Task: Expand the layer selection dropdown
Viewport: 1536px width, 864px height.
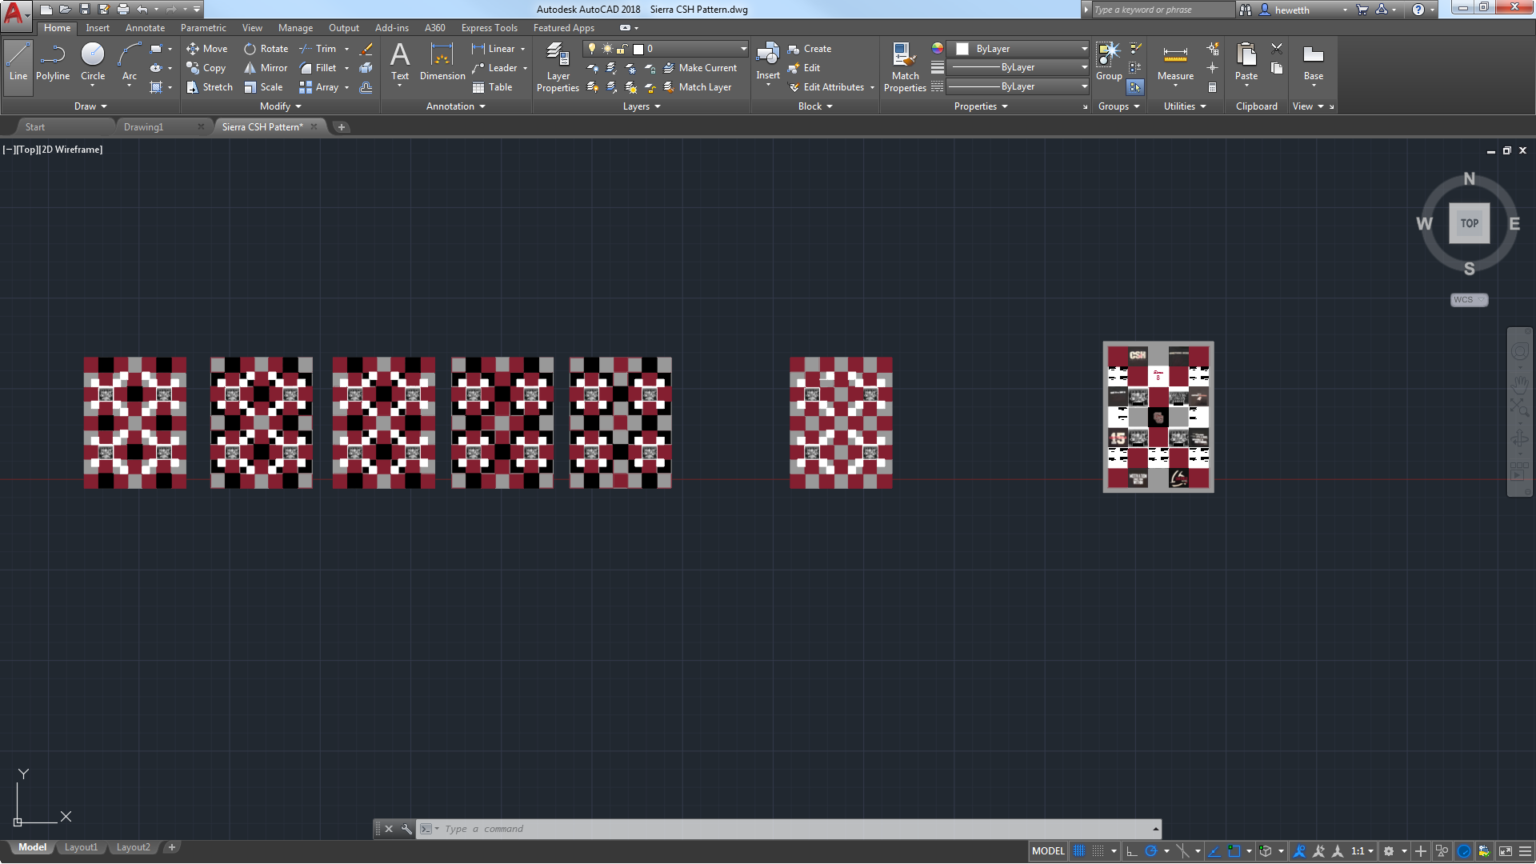Action: (x=742, y=48)
